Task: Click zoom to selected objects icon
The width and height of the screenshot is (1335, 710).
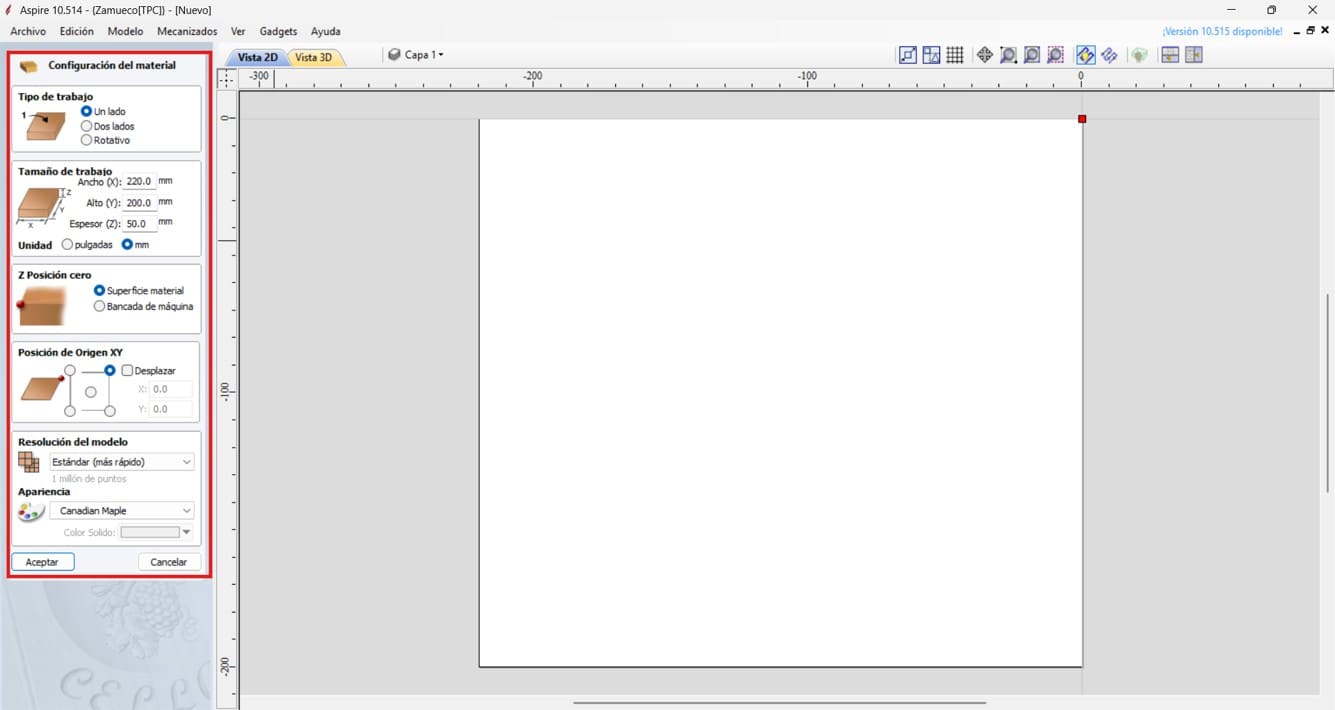Action: click(x=1056, y=55)
